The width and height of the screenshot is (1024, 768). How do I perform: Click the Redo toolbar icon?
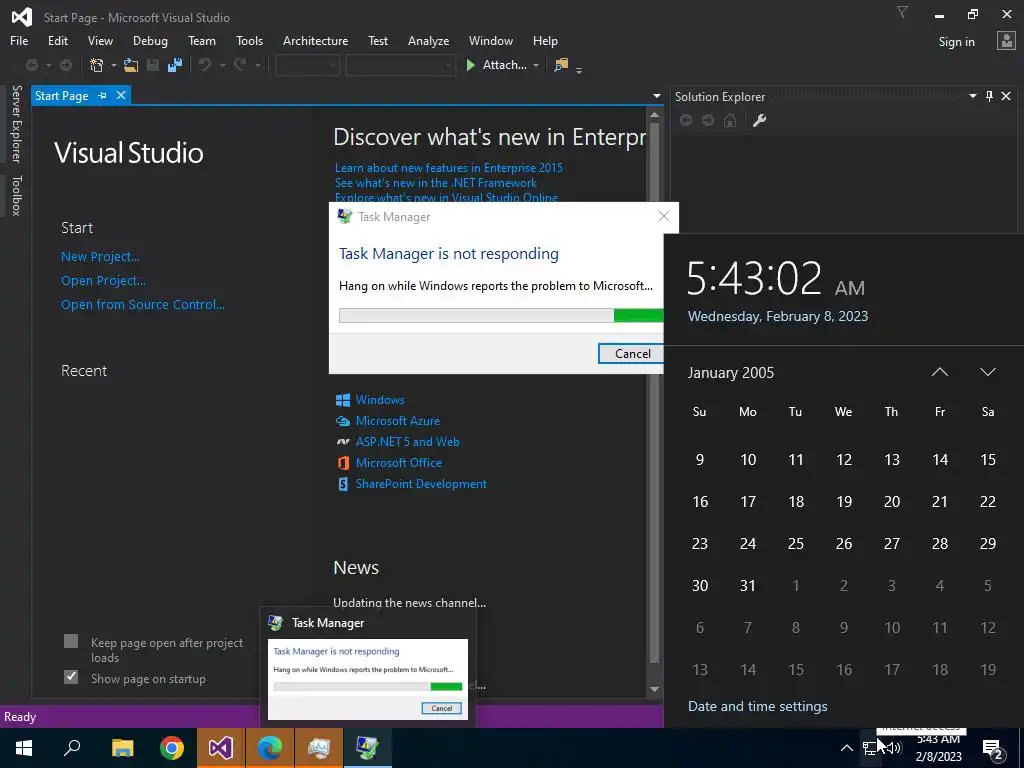click(240, 65)
